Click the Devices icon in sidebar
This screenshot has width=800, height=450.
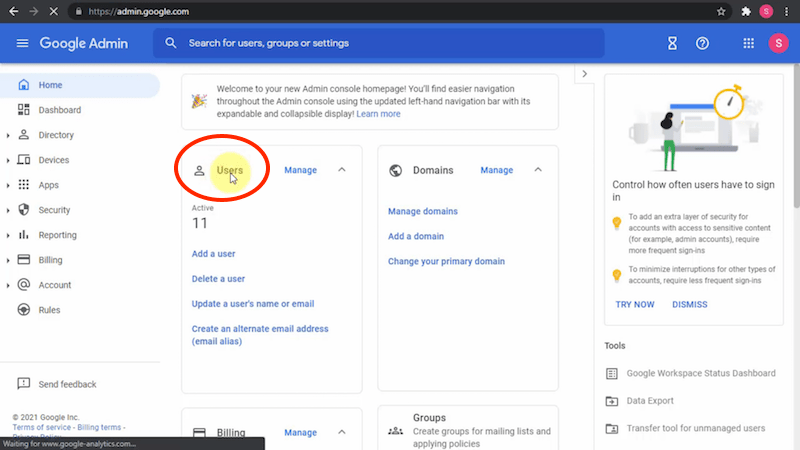click(23, 160)
